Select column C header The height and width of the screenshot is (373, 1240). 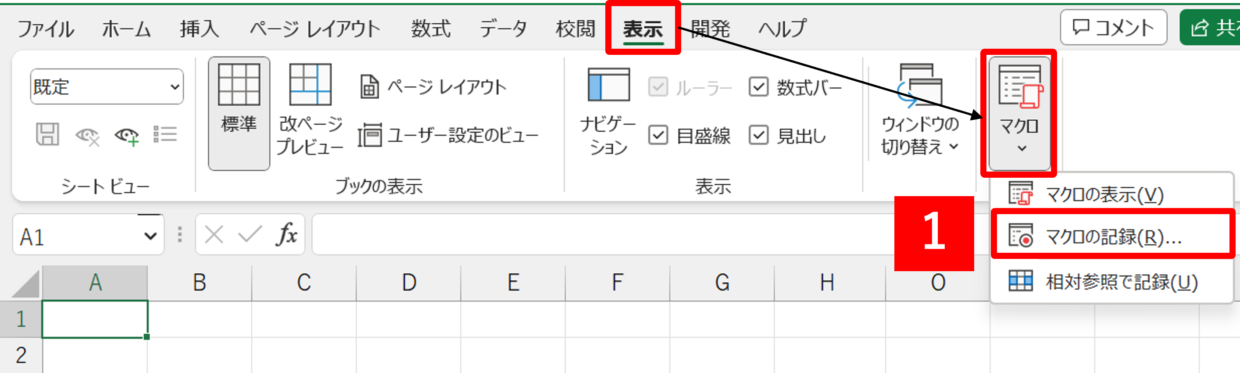coord(304,283)
